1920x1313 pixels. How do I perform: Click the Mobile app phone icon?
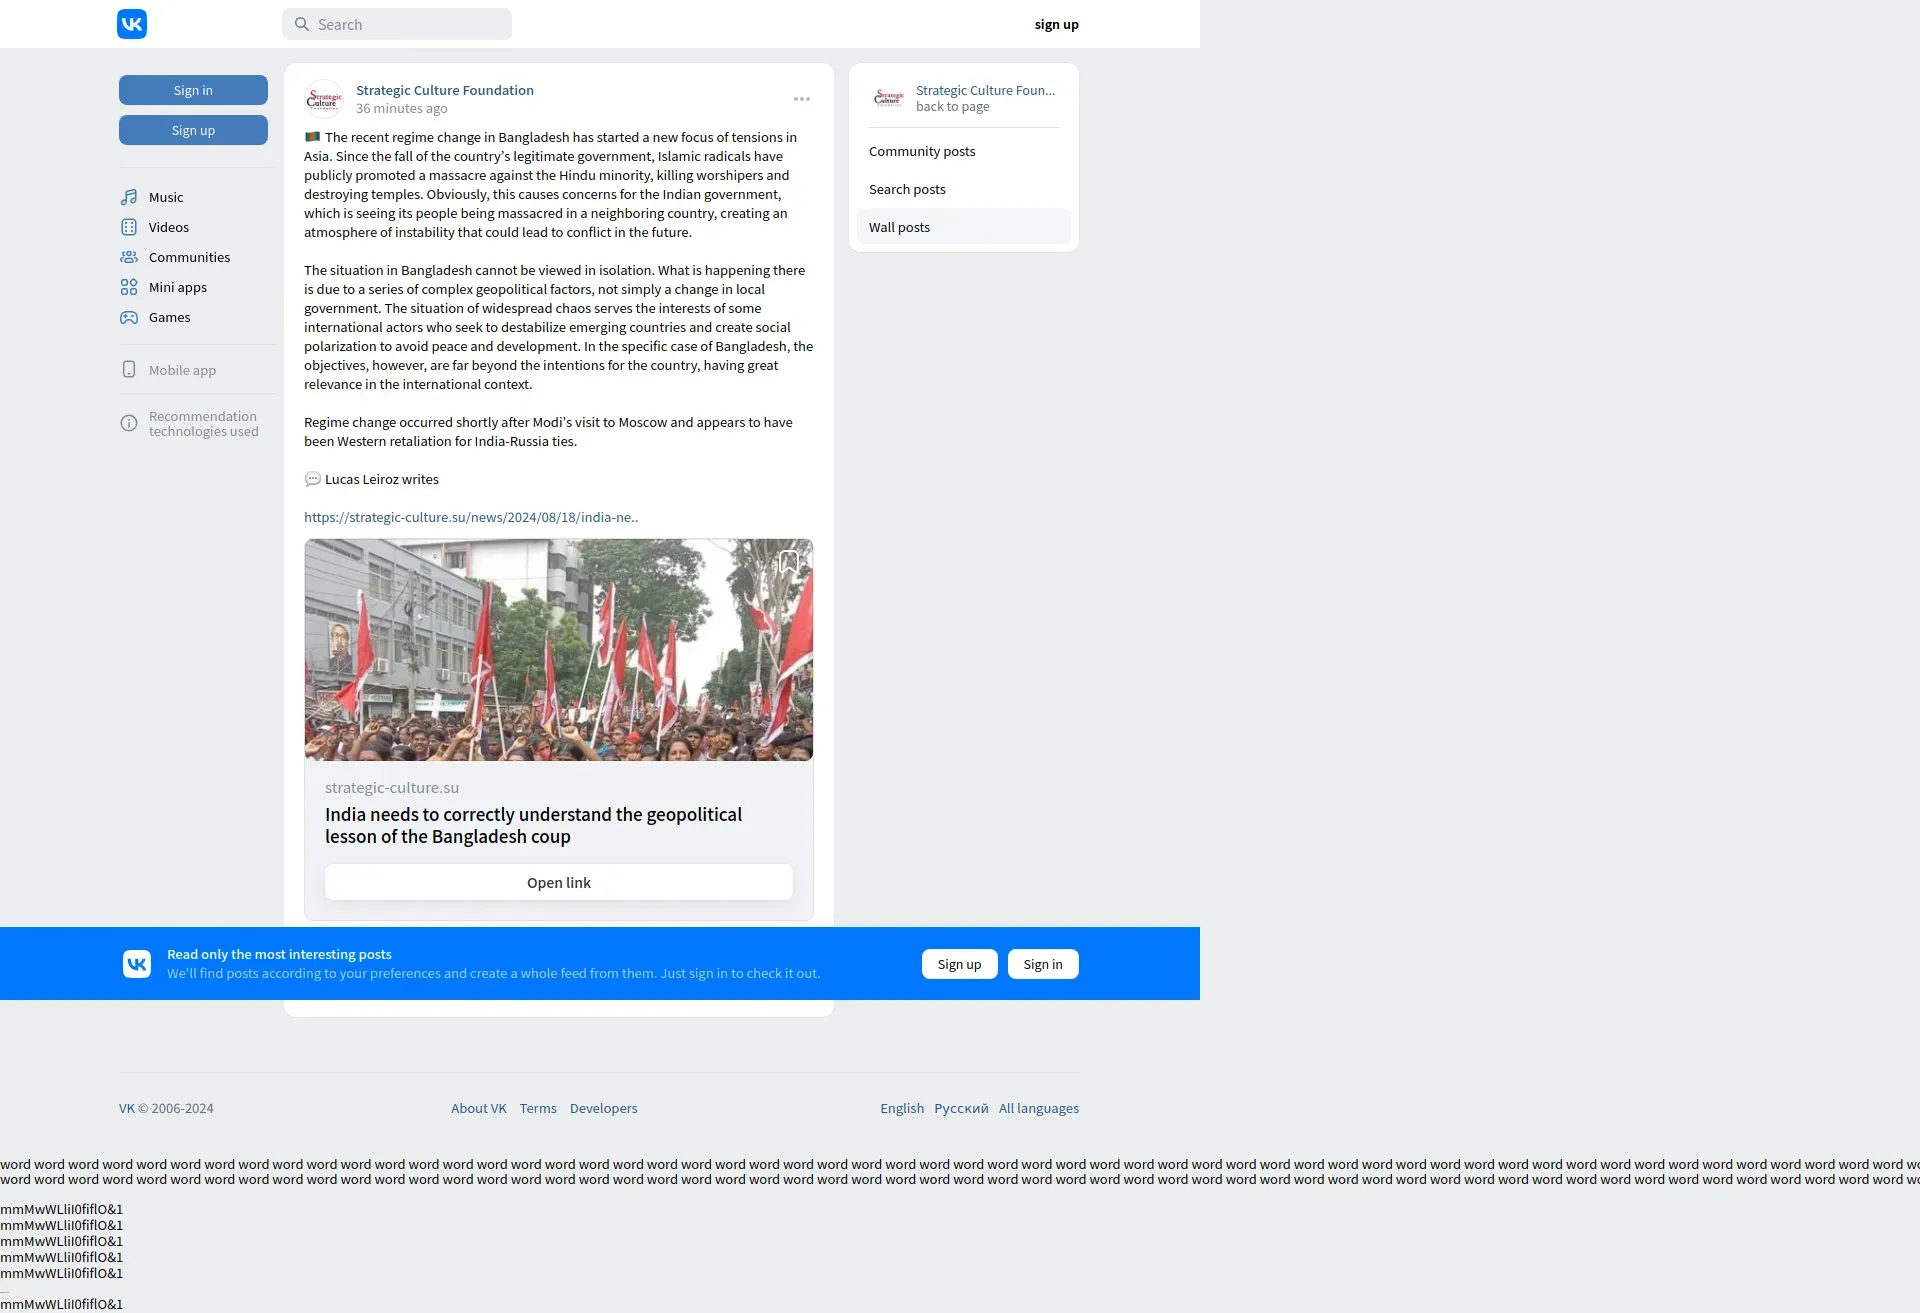point(129,370)
